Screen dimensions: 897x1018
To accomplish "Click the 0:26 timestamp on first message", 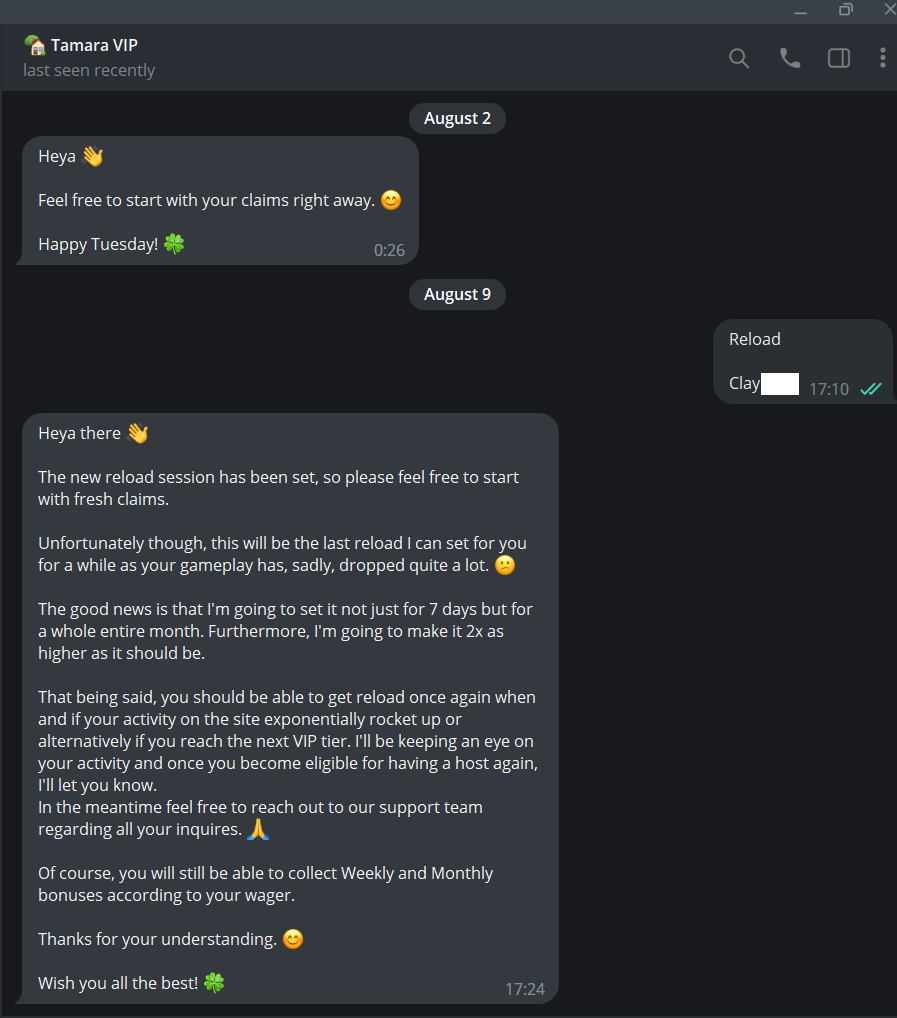I will coord(389,250).
